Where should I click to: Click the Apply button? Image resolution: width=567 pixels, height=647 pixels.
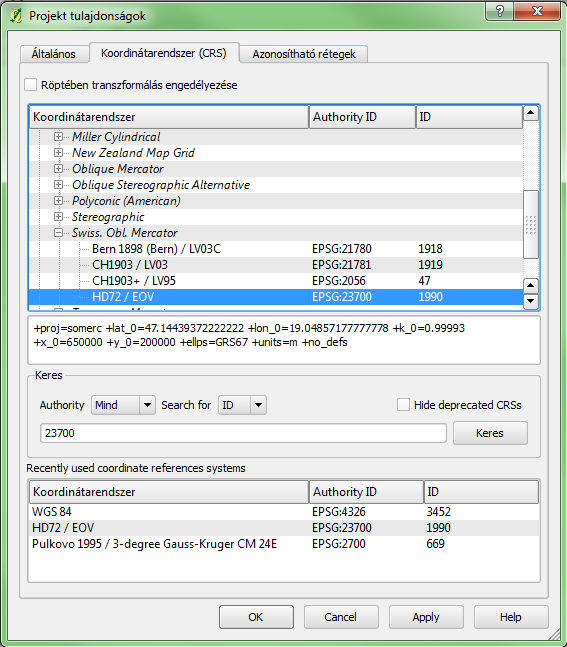click(426, 617)
